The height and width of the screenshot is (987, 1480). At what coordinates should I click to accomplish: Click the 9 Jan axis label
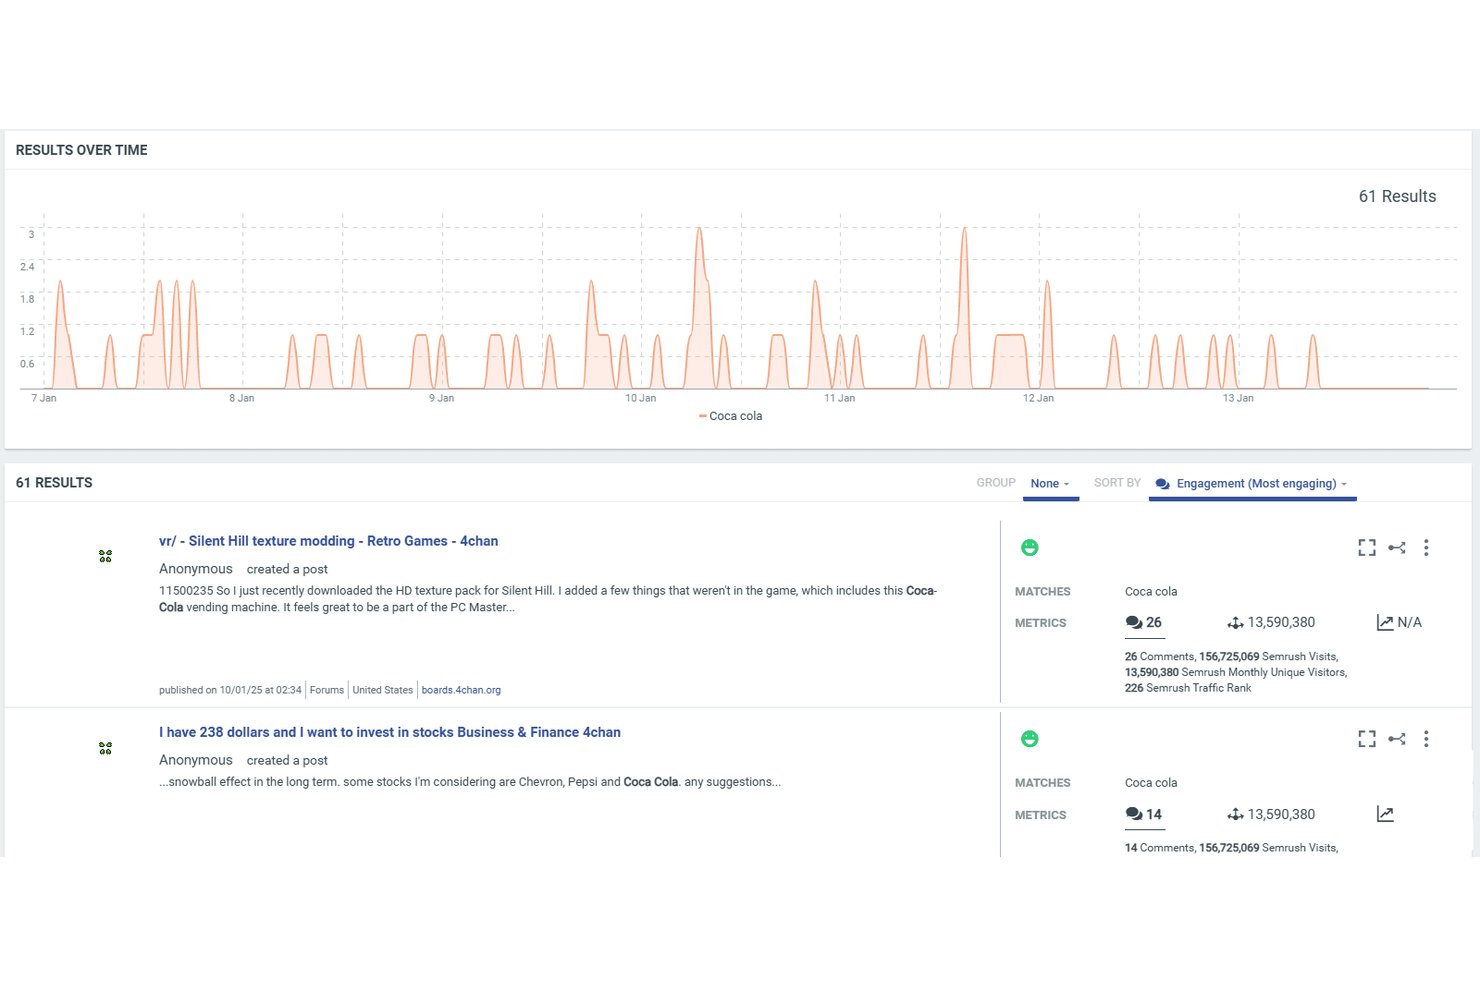tap(442, 398)
